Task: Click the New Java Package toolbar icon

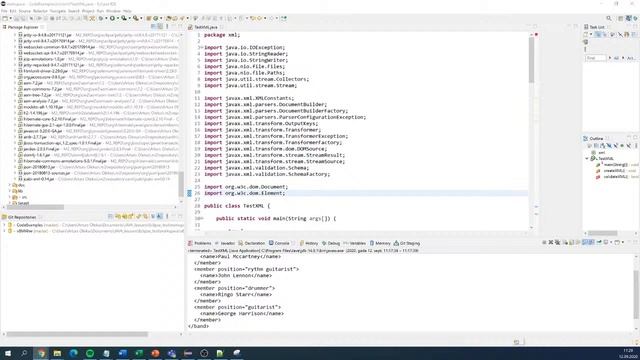Action: pos(149,18)
